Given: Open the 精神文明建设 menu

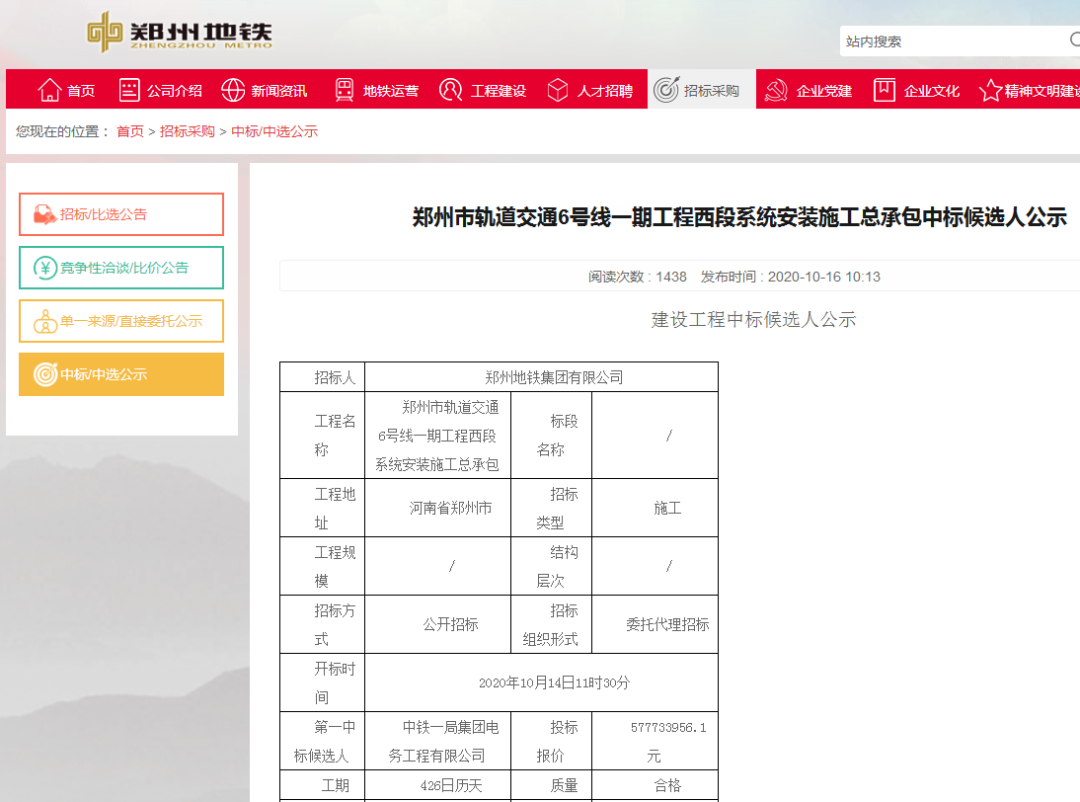Looking at the screenshot, I should point(1029,90).
